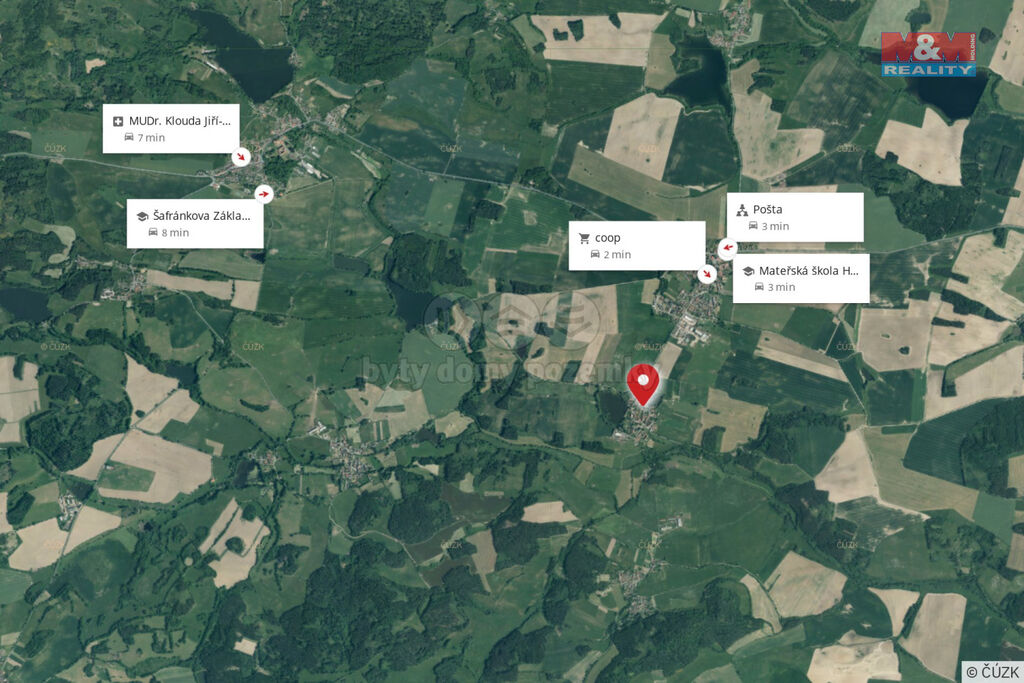Click the school icon beside Mateřská škola
Screen dimensions: 1024x683
pyautogui.click(x=748, y=271)
